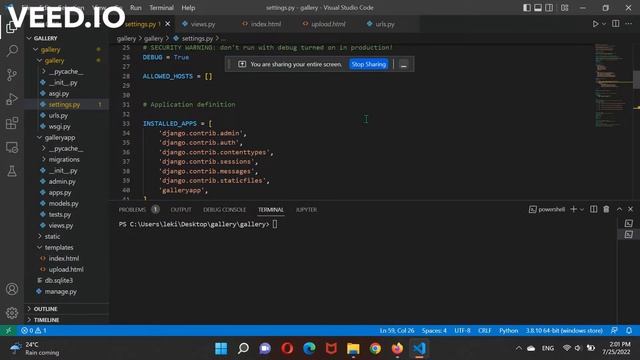Screen dimensions: 640x360
Task: Switch to the OUTPUT panel tab
Action: 181,209
